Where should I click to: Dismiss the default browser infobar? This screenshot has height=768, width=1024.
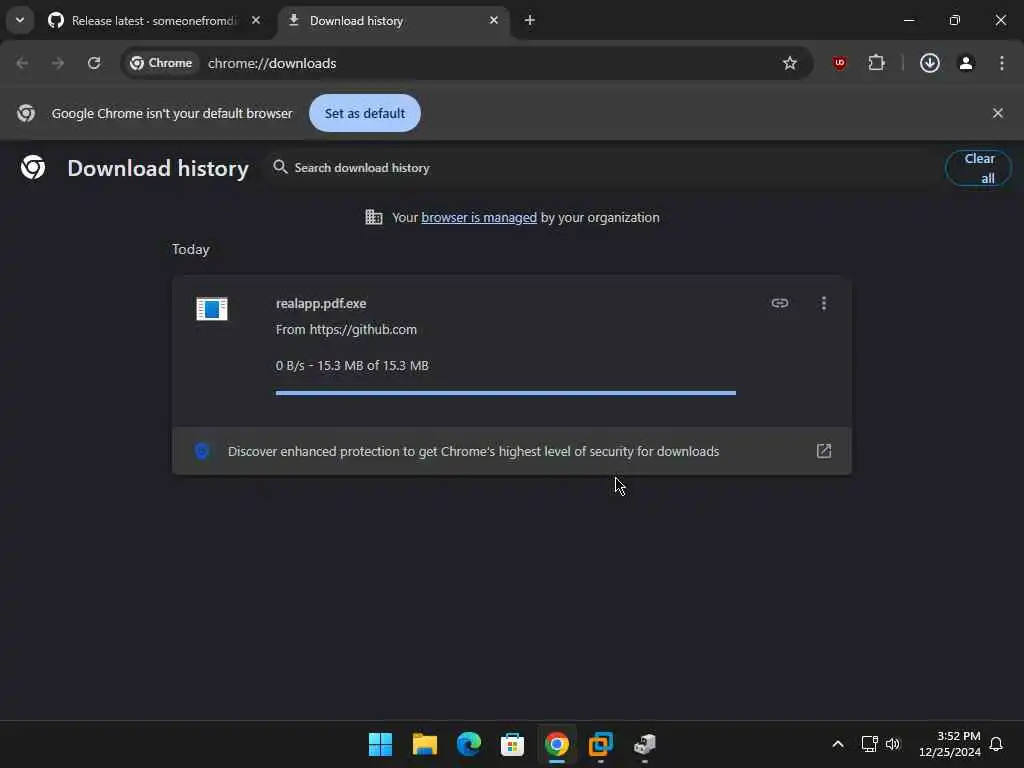click(x=997, y=113)
